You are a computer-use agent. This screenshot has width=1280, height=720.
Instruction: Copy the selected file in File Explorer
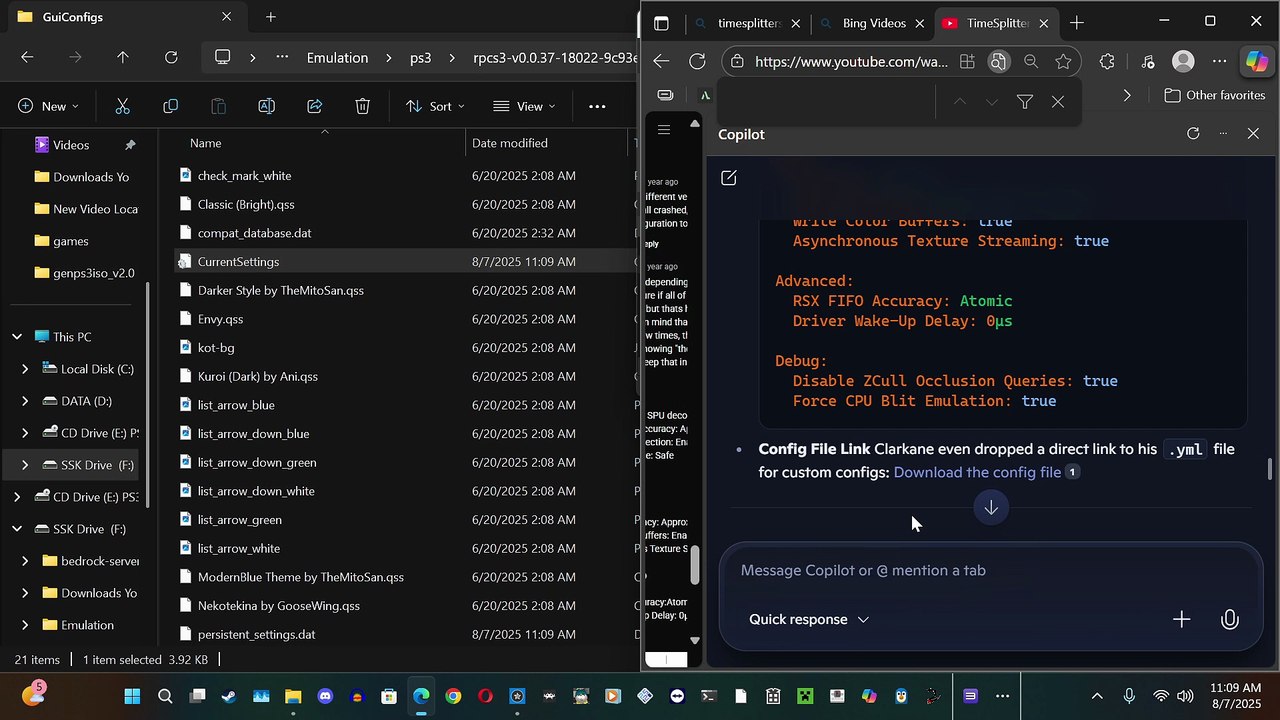(x=171, y=106)
